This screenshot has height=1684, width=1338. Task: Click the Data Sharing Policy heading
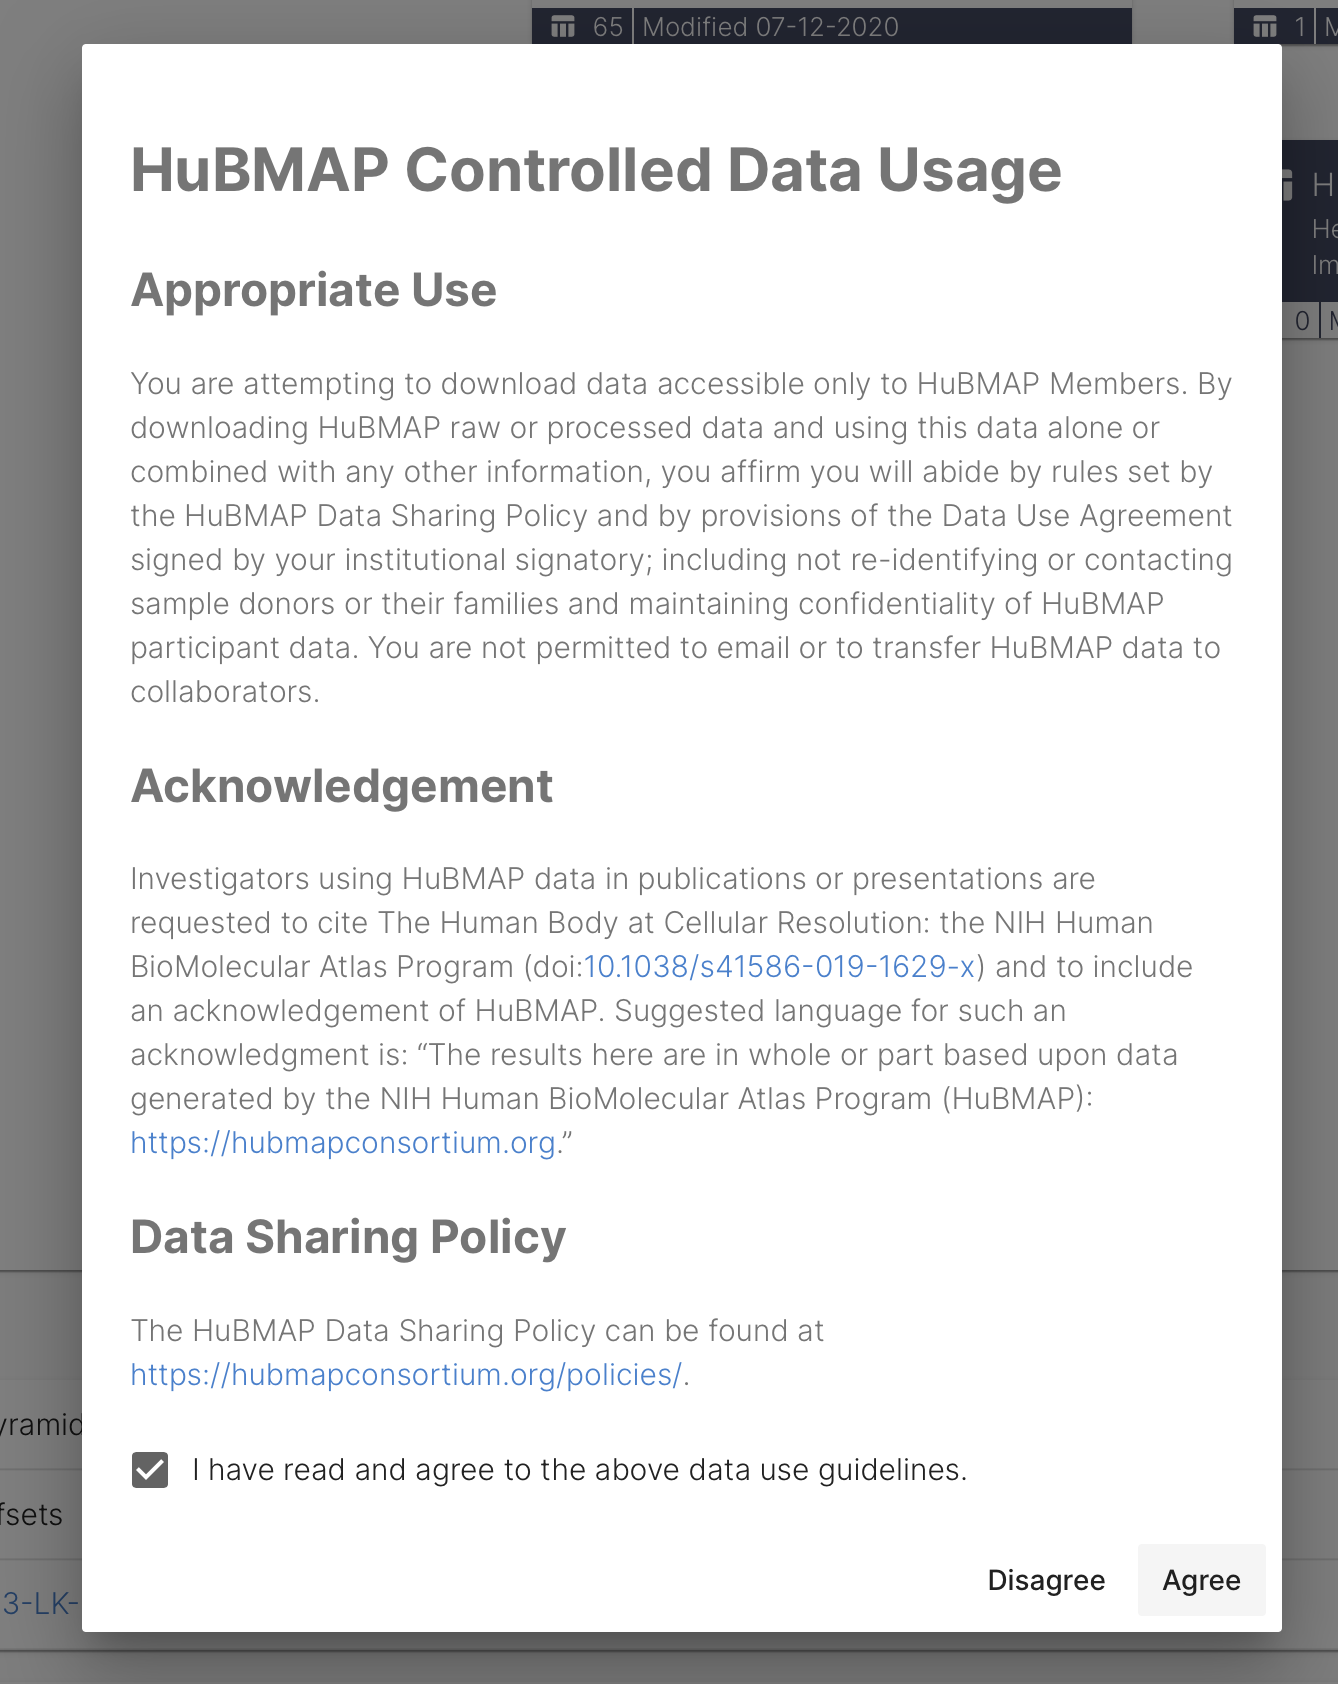click(348, 1236)
